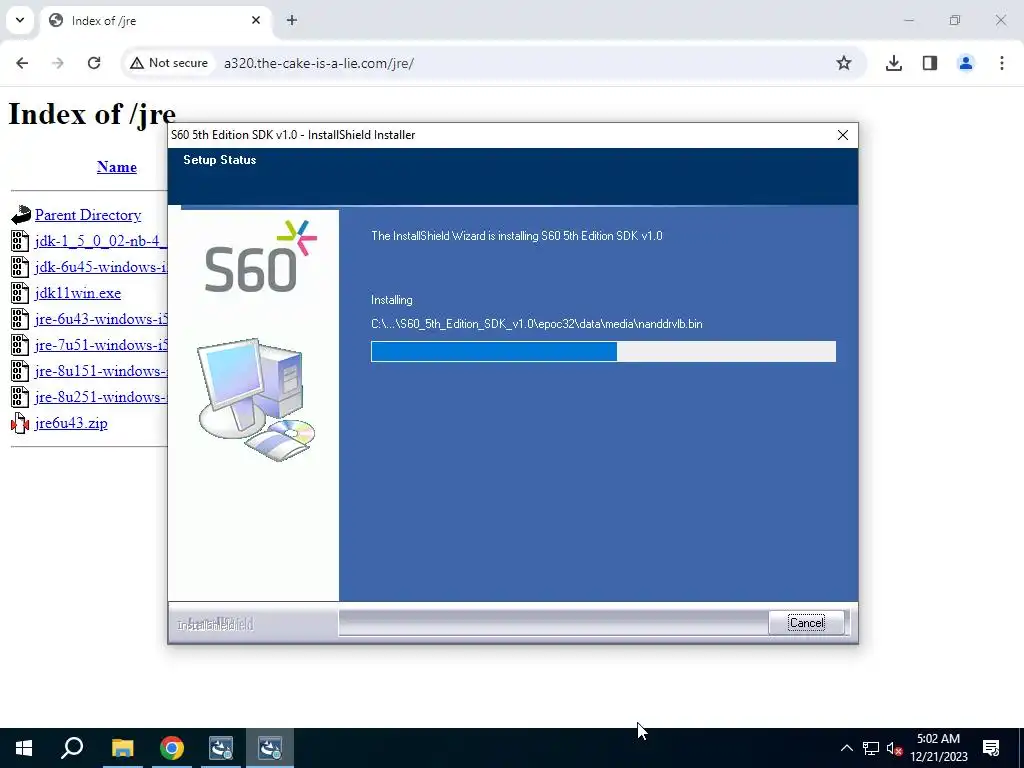Open a new Chrome tab
The width and height of the screenshot is (1024, 768).
click(x=292, y=20)
